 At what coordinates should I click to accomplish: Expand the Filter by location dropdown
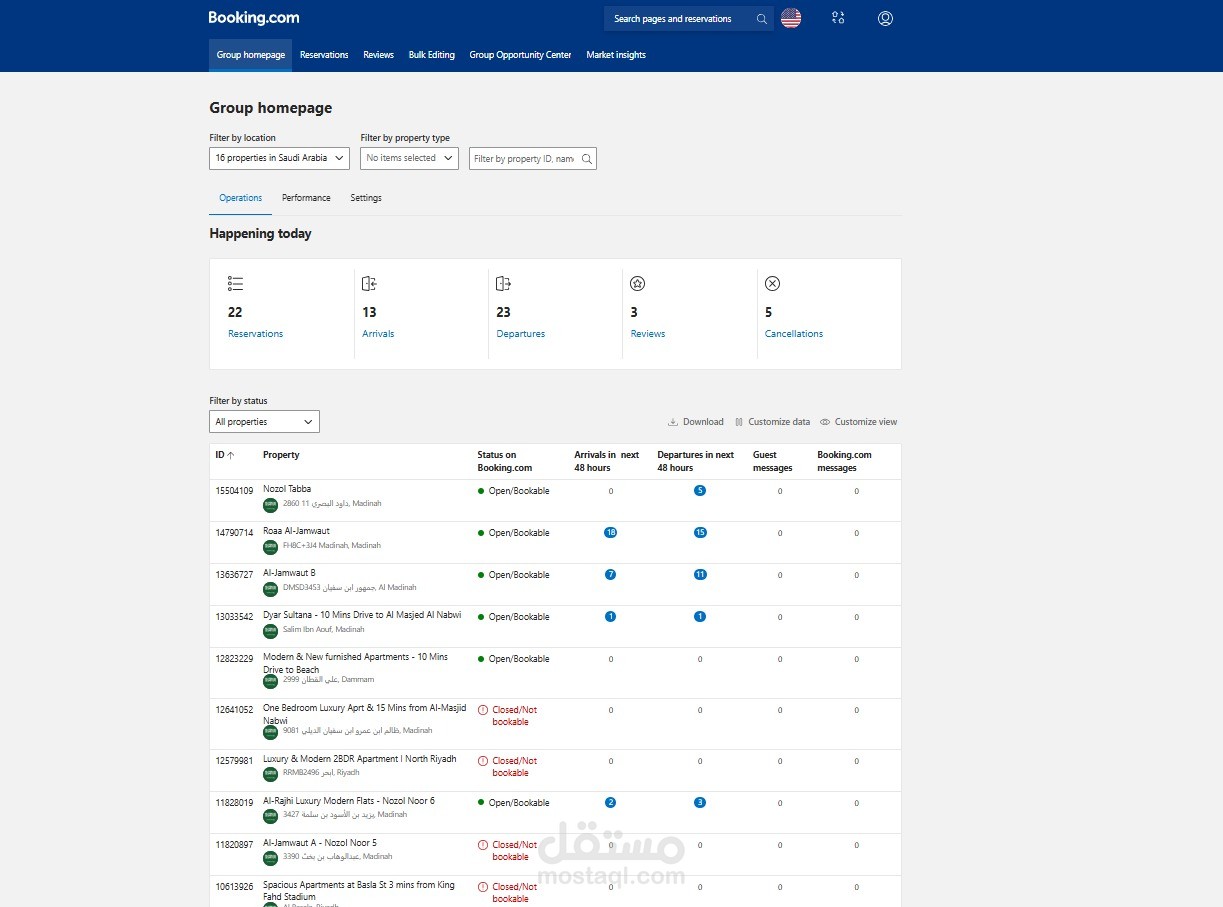pyautogui.click(x=279, y=158)
